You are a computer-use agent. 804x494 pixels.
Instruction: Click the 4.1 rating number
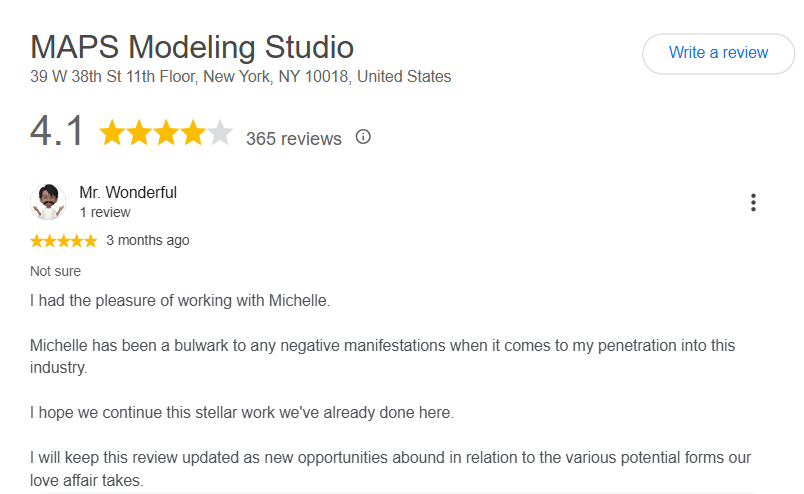pos(56,131)
